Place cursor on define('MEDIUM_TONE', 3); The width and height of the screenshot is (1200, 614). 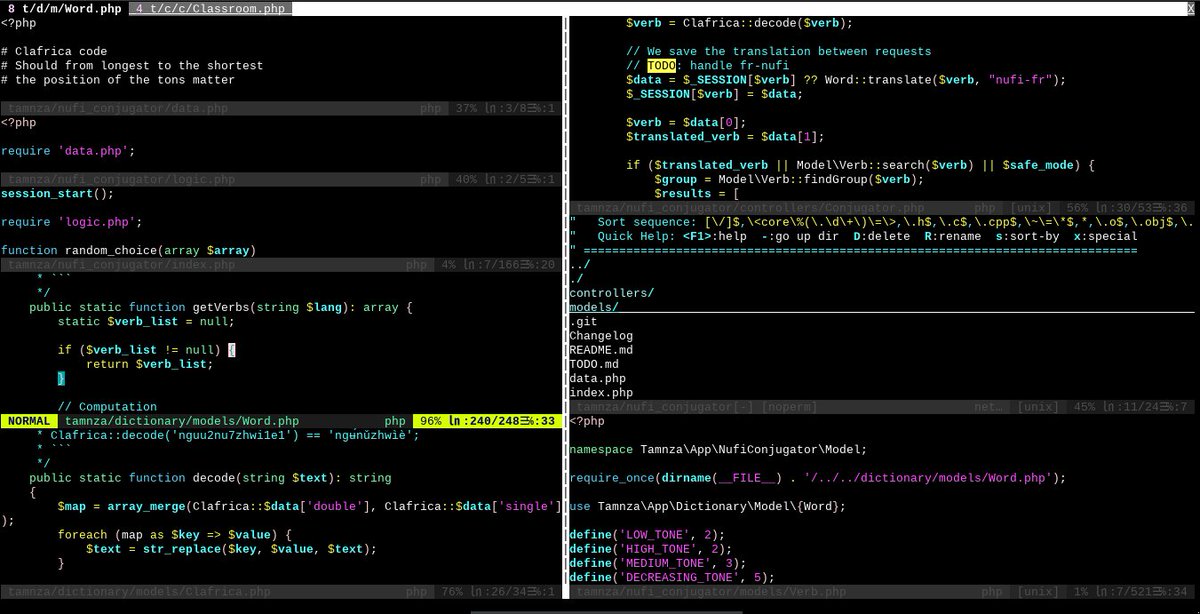[658, 563]
